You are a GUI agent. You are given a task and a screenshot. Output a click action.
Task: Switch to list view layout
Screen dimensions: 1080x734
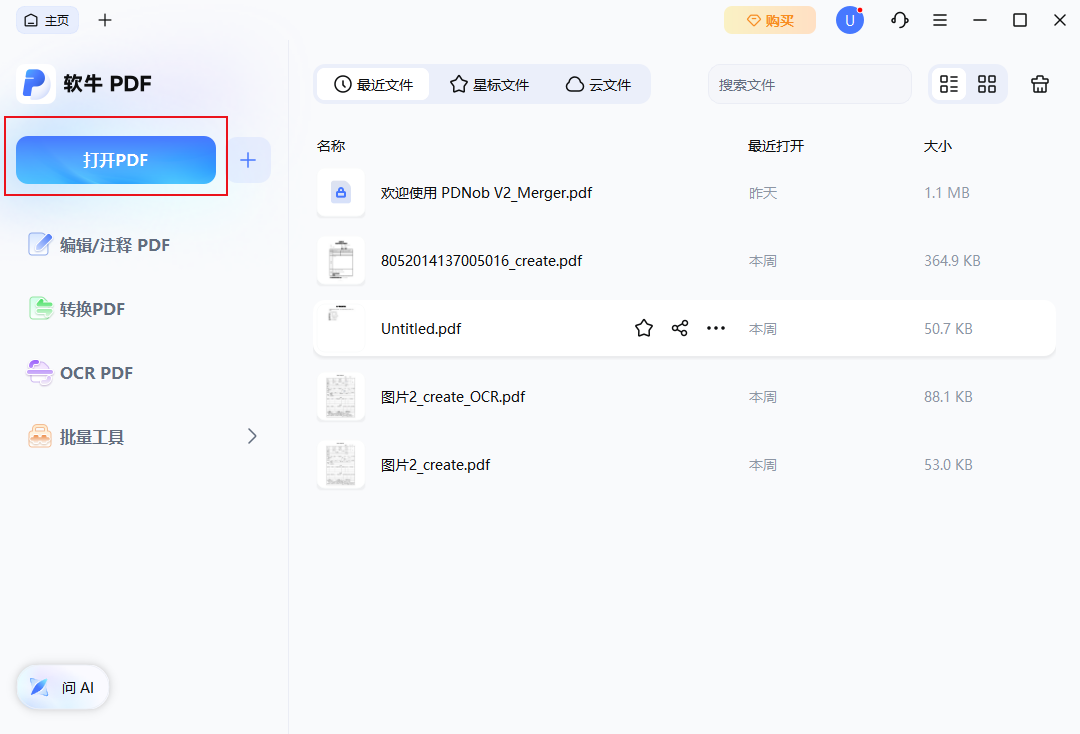click(948, 84)
